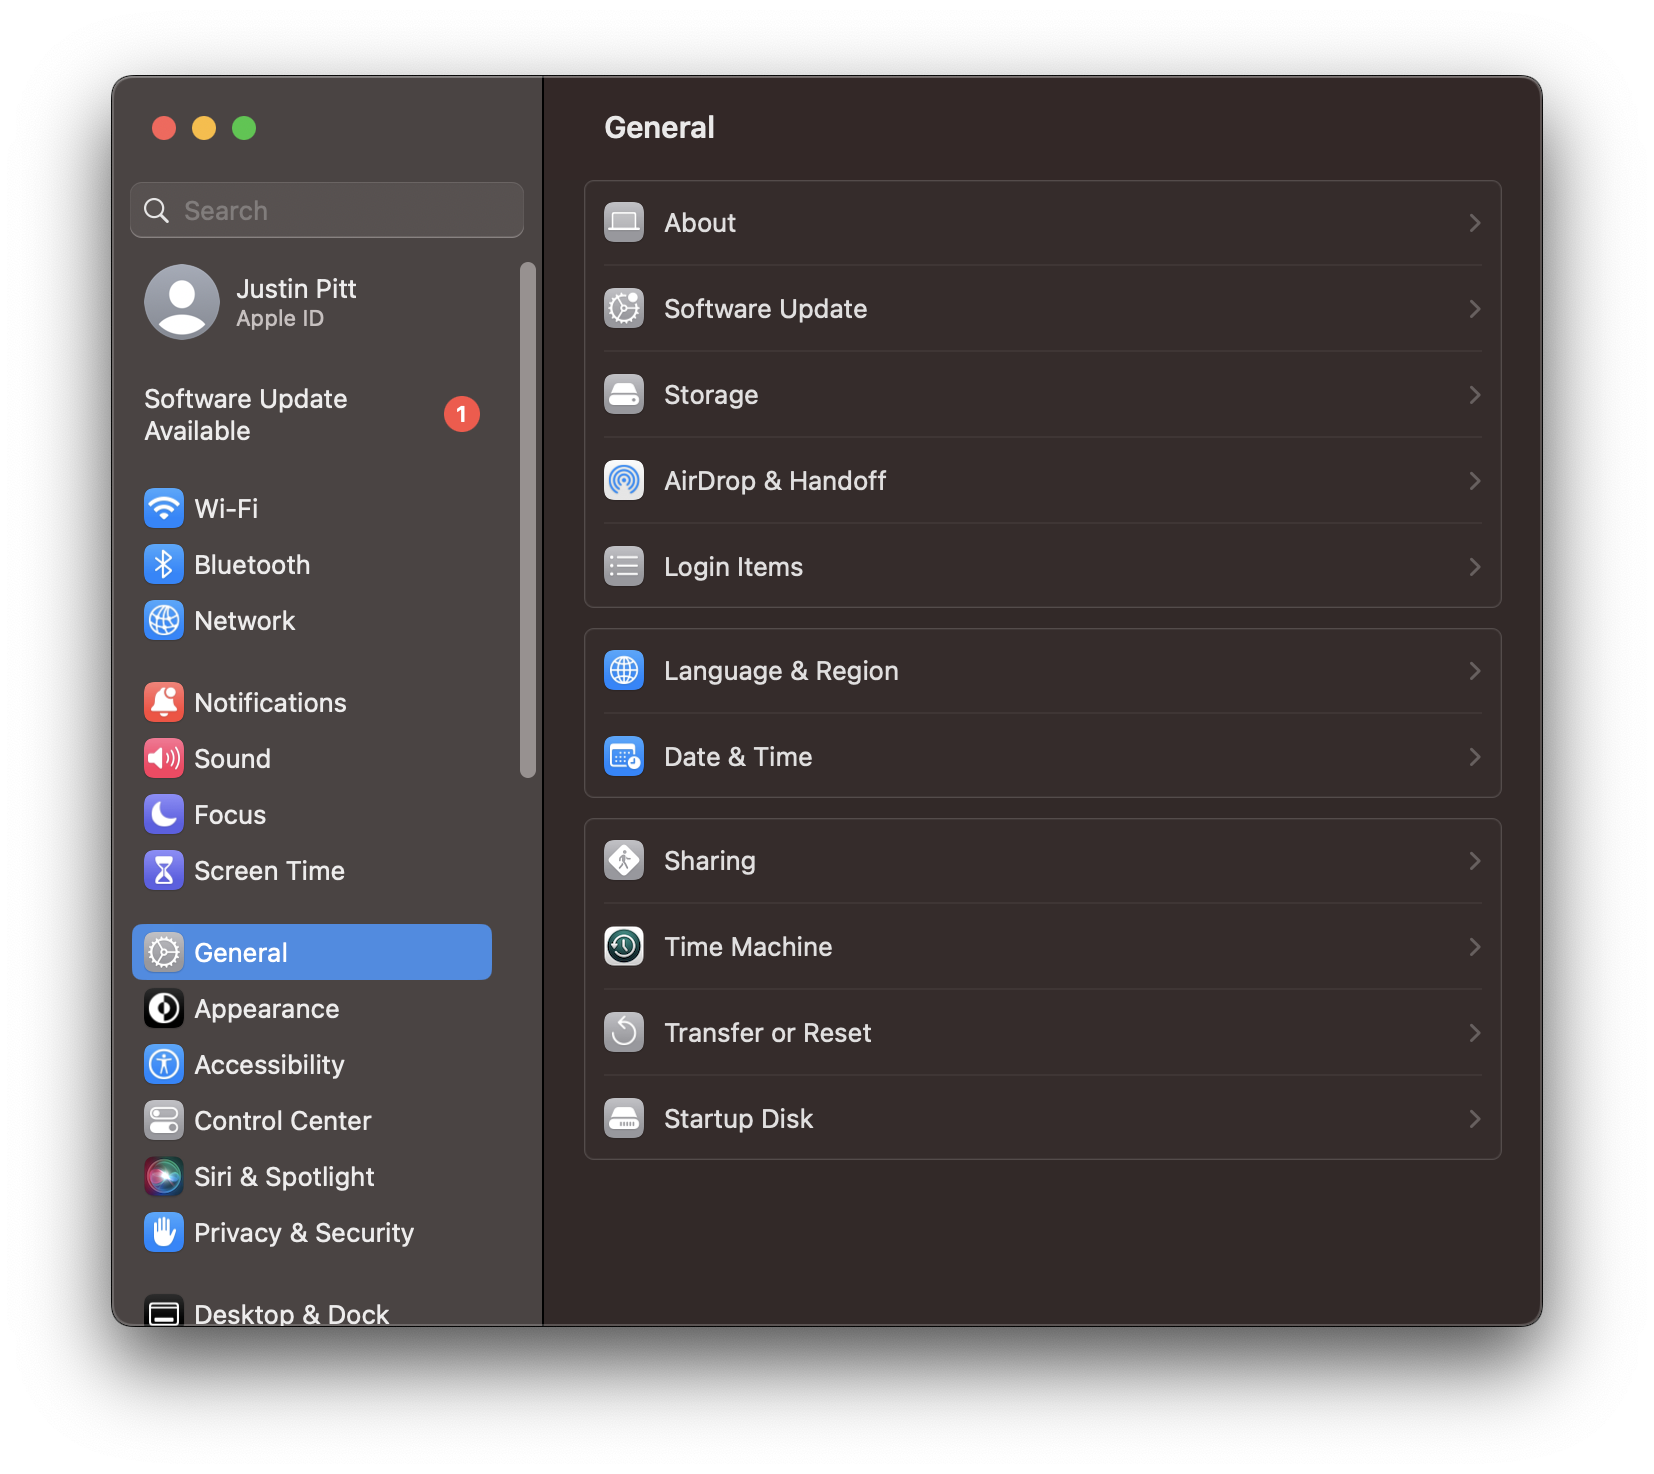
Task: Open Transfer or Reset chevron arrow
Action: coord(1474,1033)
